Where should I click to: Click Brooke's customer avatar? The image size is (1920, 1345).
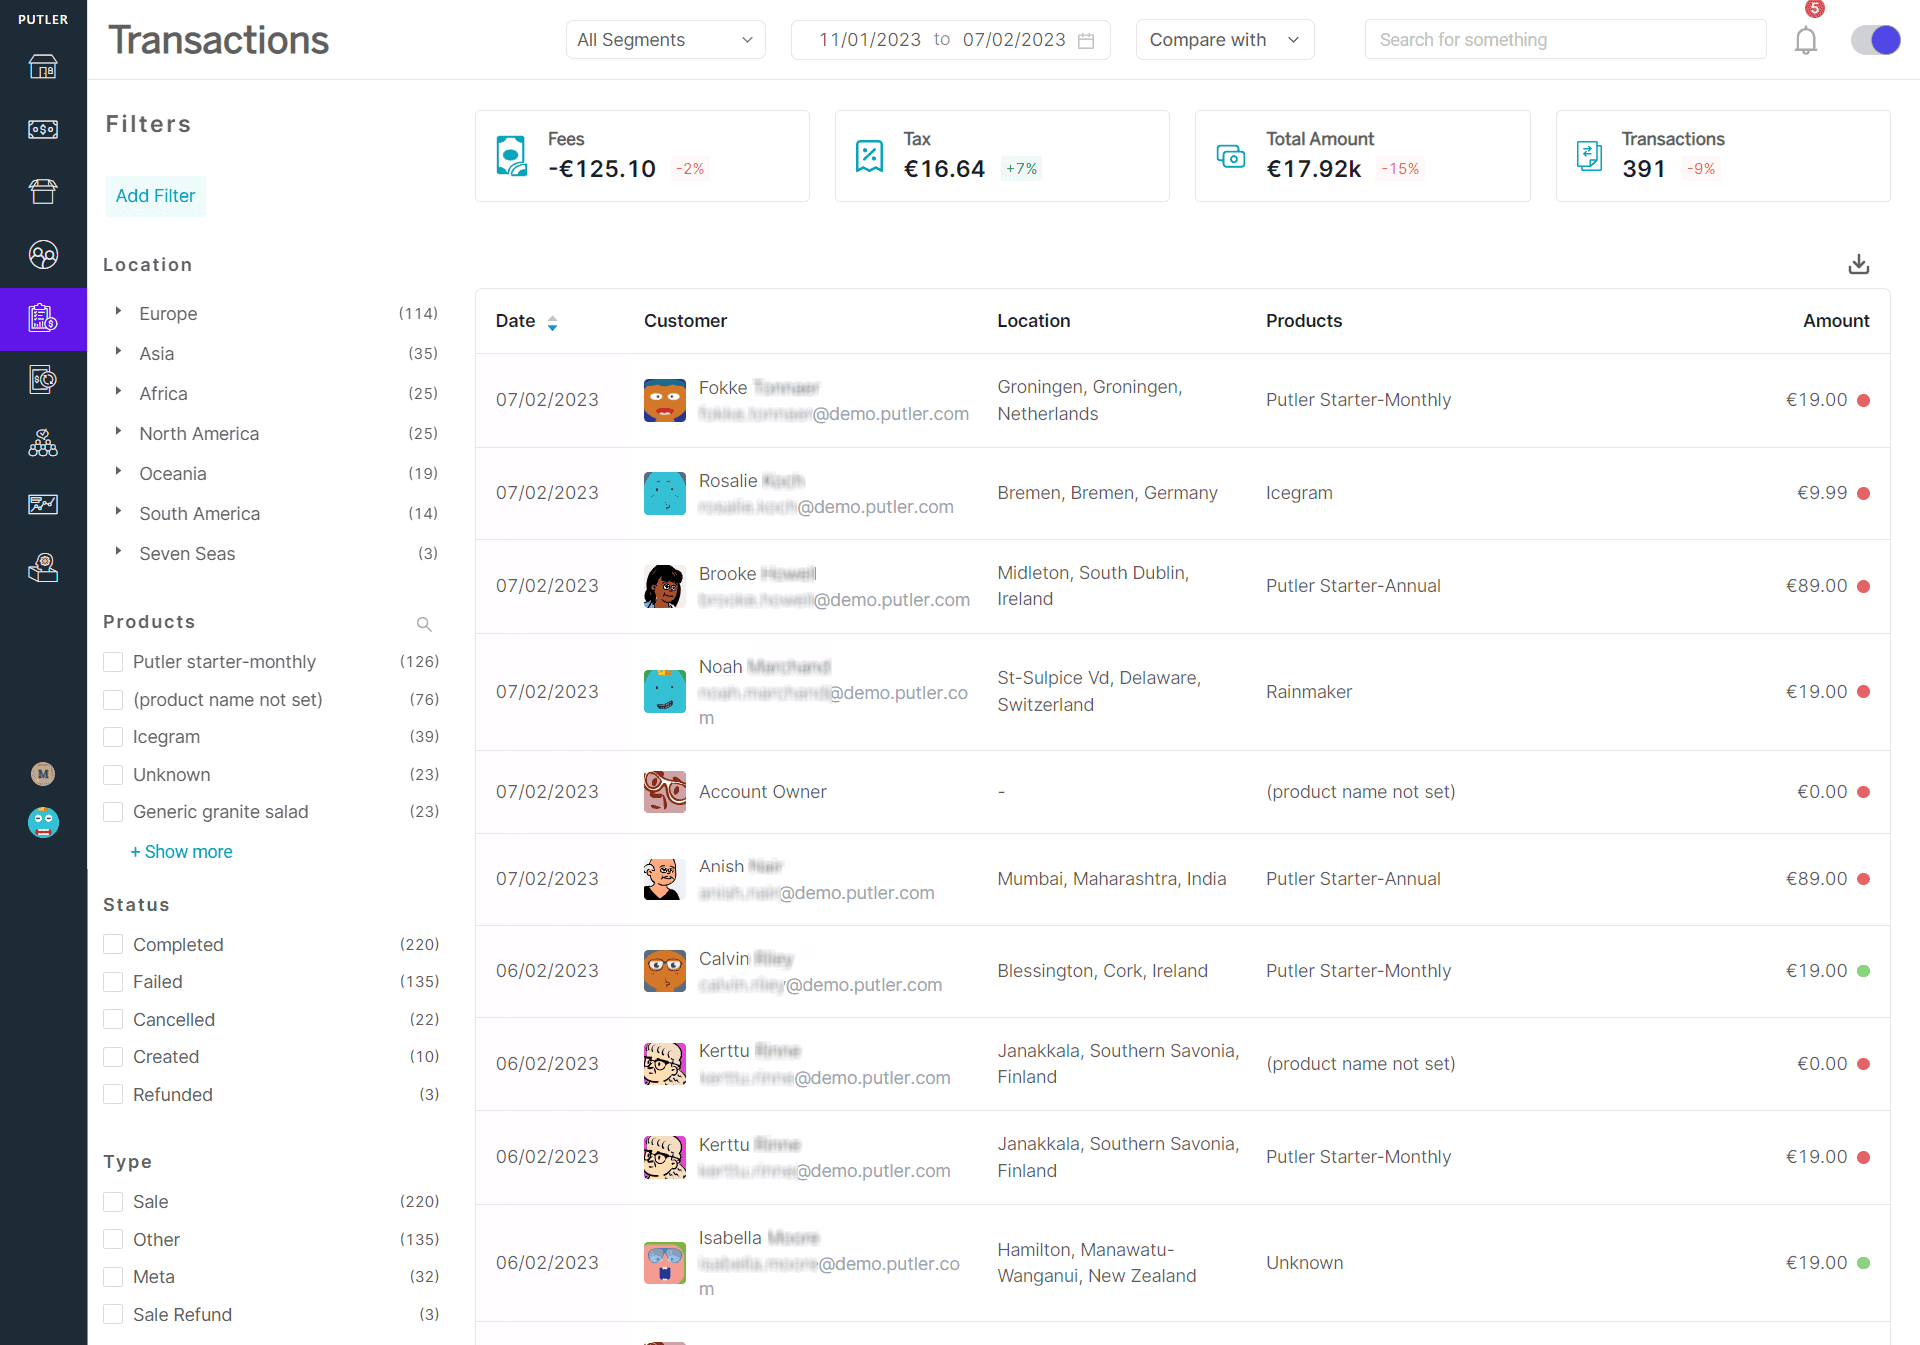[665, 586]
